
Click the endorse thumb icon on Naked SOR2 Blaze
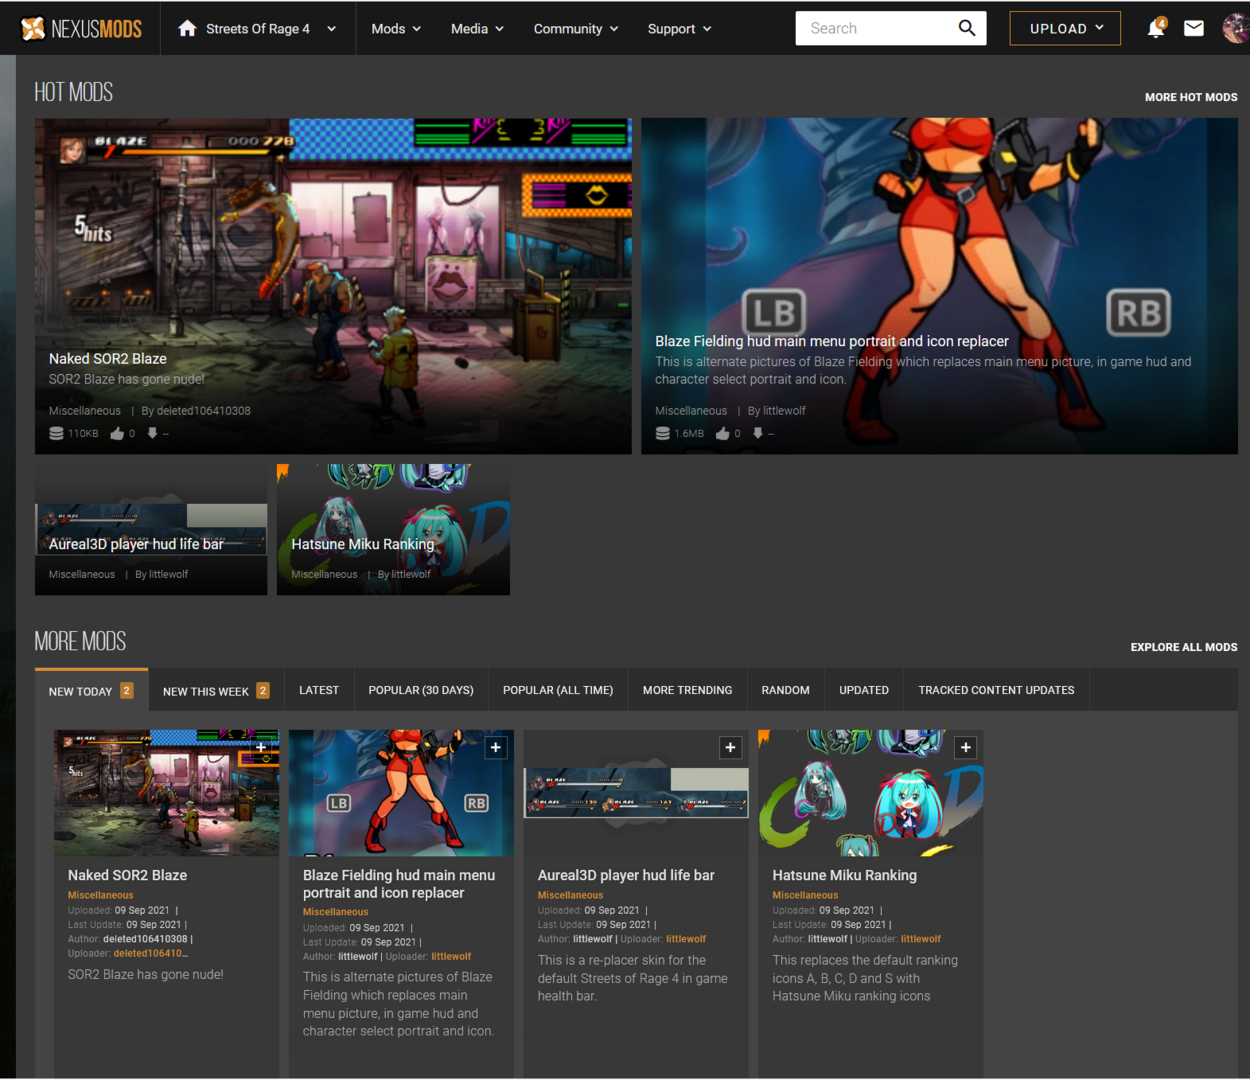pos(117,434)
